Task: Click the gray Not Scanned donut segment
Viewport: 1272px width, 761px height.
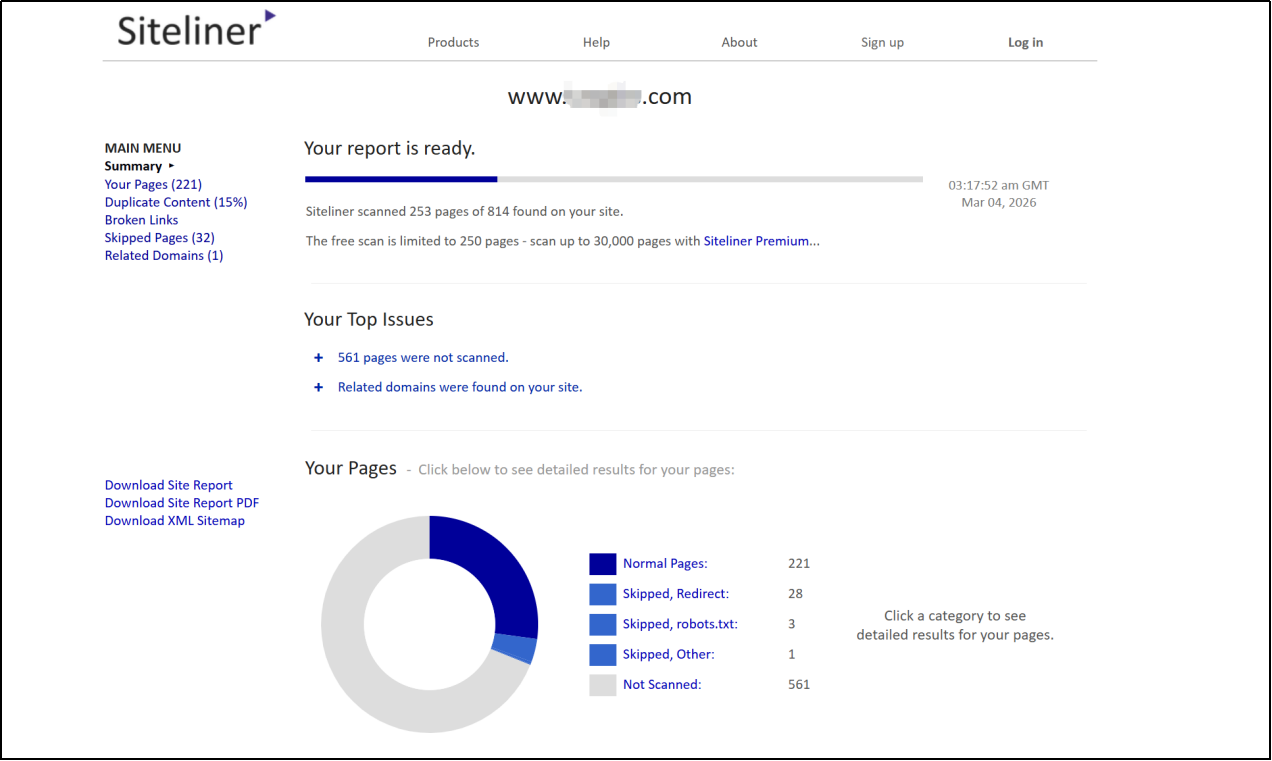Action: click(360, 680)
